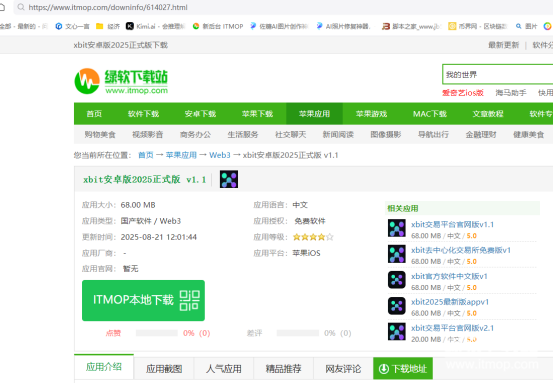Open 文章教程 in navigation bar

tap(488, 114)
